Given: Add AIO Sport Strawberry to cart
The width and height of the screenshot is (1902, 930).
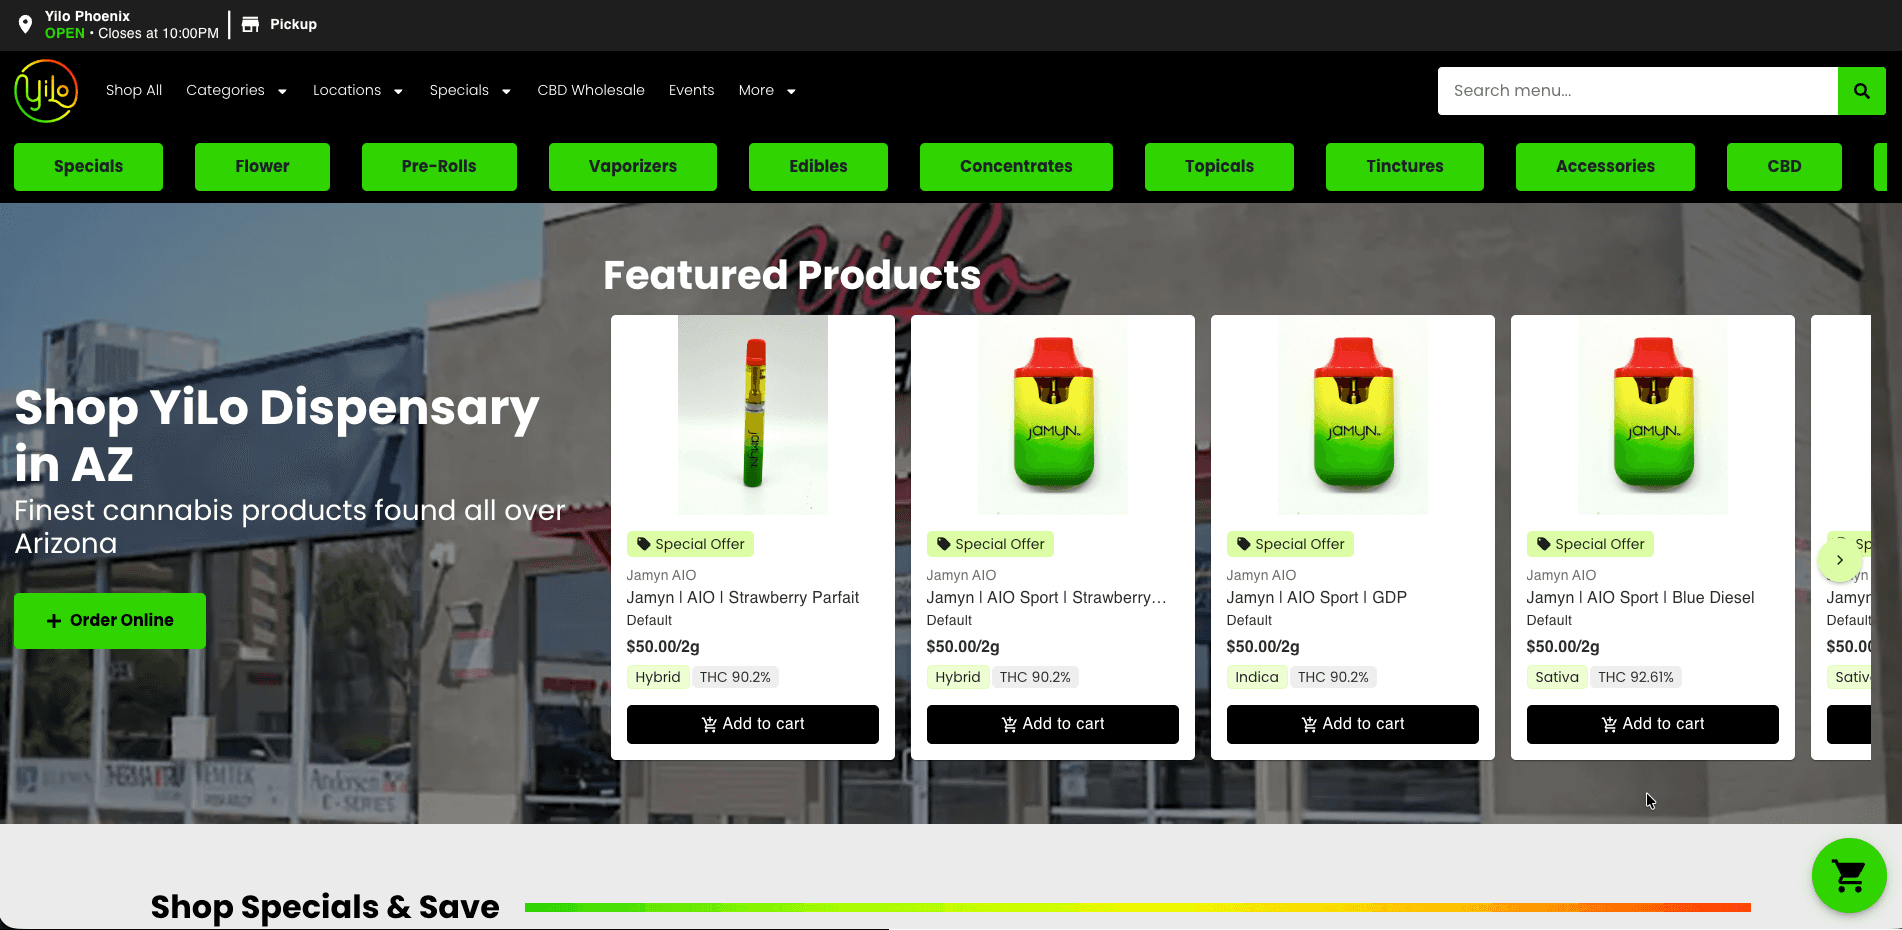Looking at the screenshot, I should pyautogui.click(x=1053, y=724).
